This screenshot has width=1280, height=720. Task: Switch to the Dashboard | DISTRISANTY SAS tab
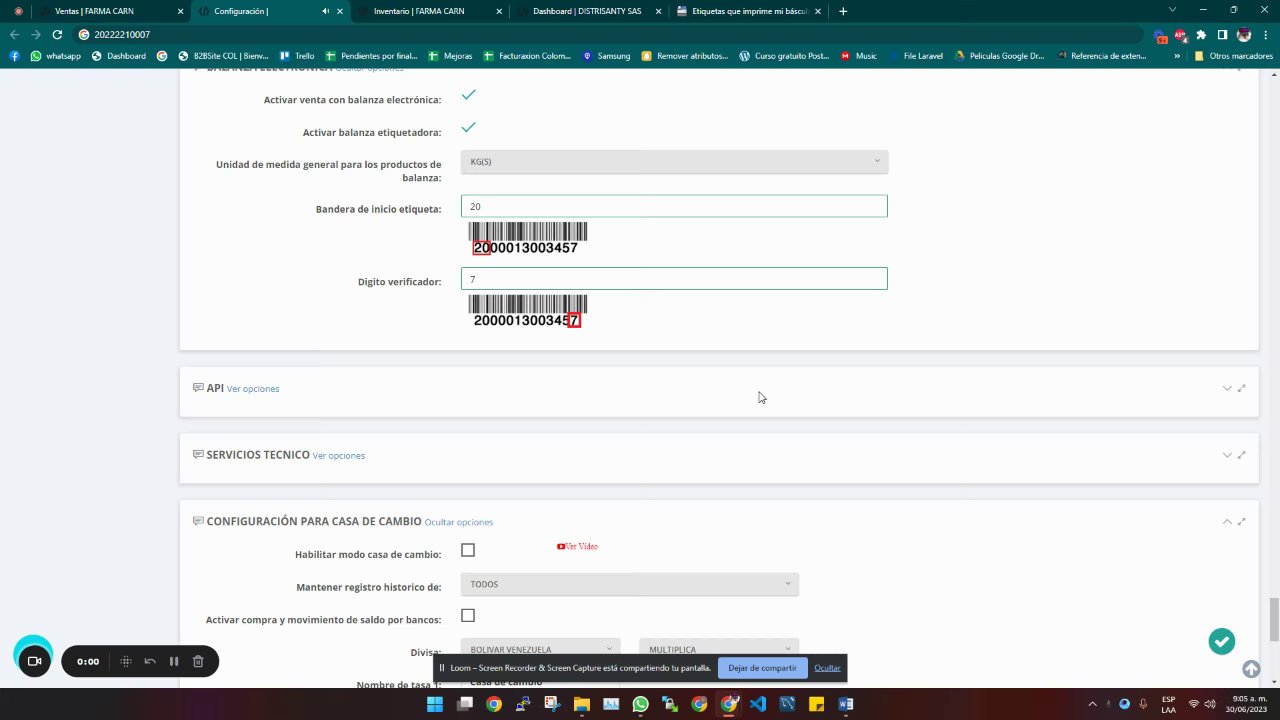[588, 11]
